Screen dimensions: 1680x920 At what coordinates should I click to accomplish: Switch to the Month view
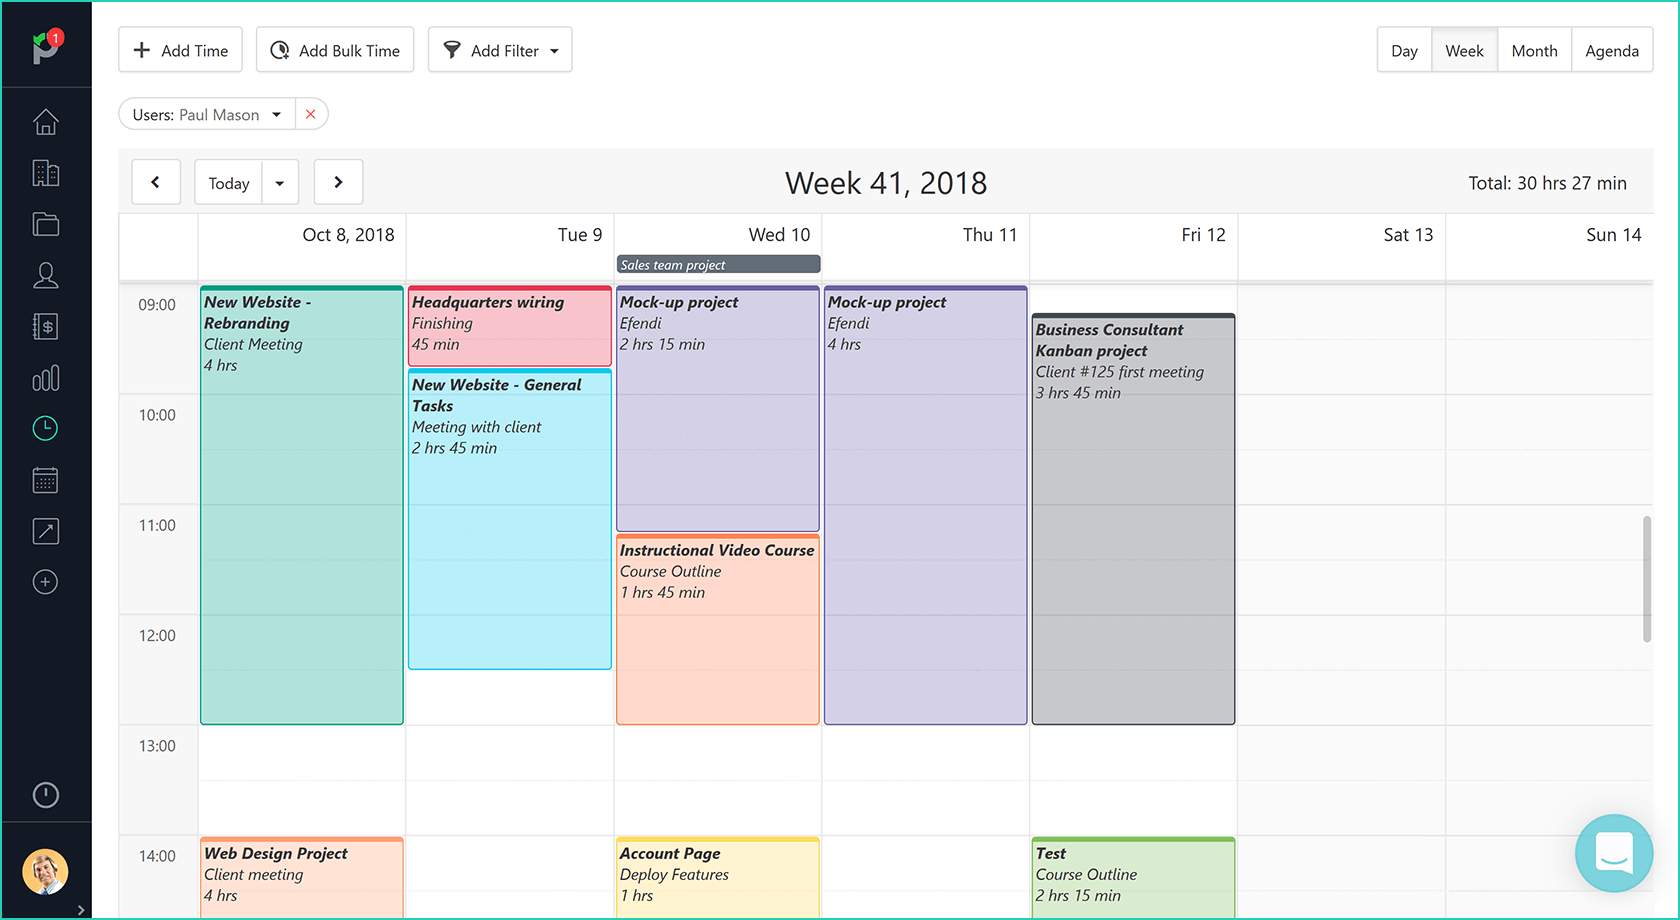tap(1534, 49)
